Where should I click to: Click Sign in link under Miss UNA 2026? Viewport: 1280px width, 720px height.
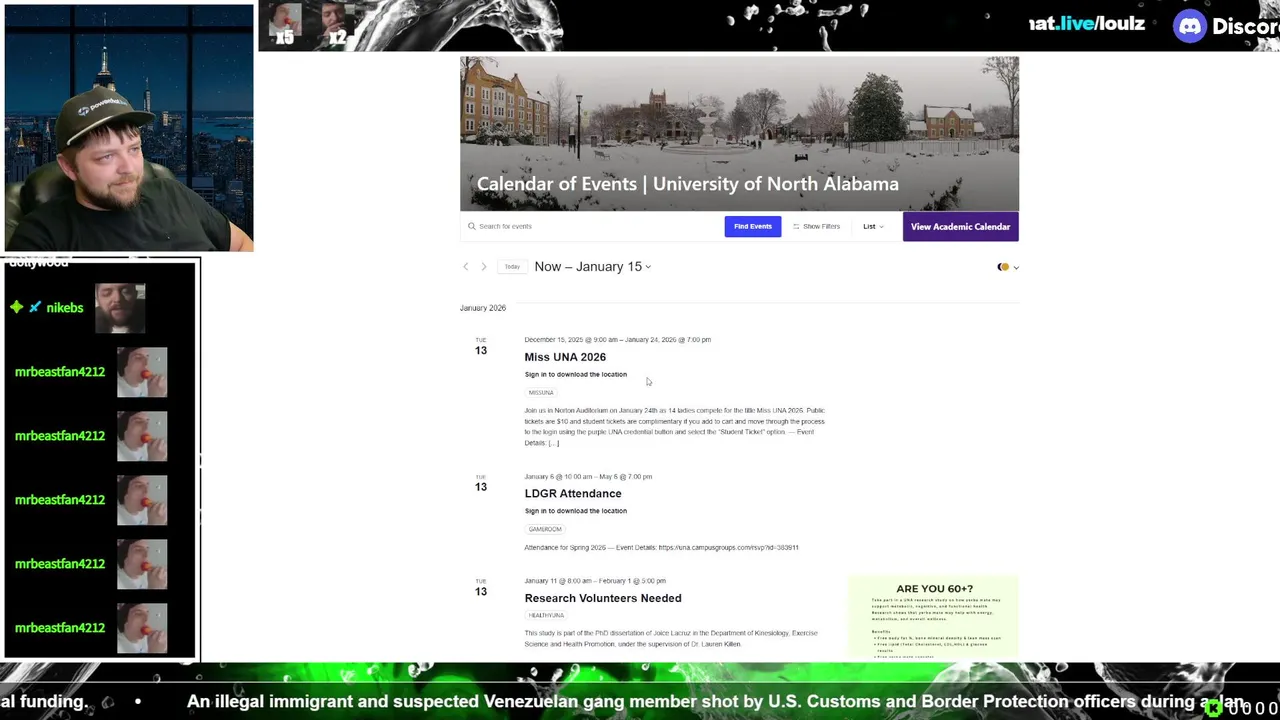576,374
